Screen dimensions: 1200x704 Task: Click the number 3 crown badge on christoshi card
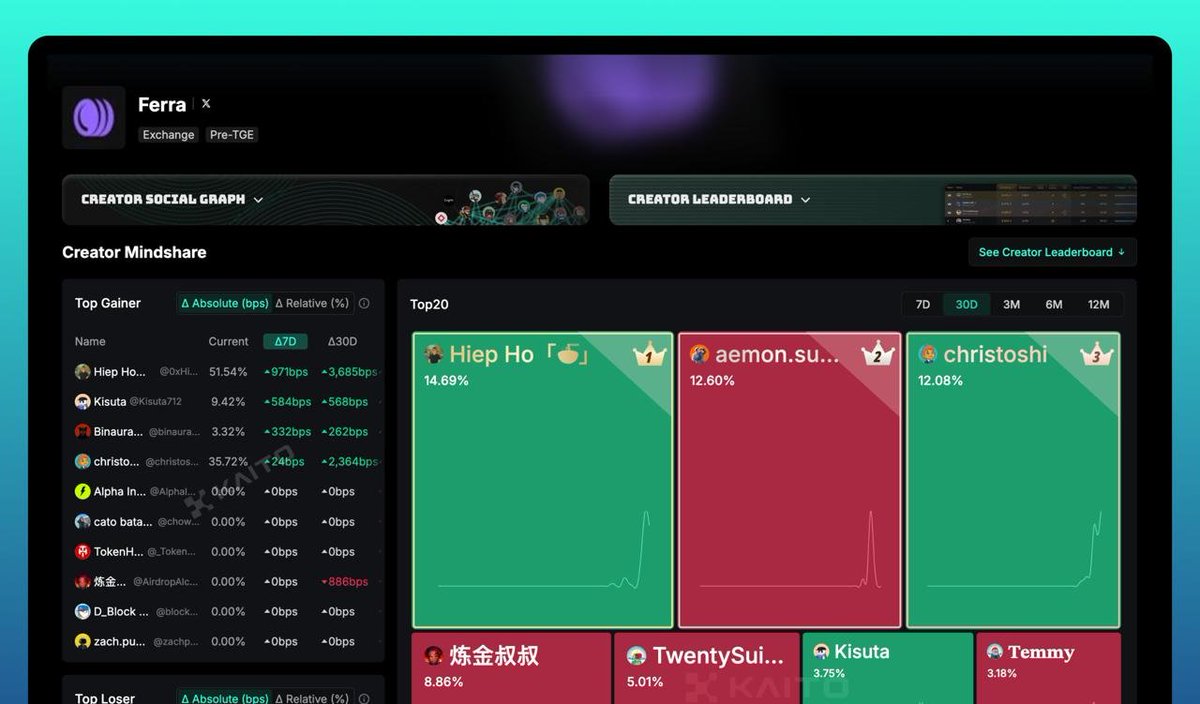tap(1096, 354)
